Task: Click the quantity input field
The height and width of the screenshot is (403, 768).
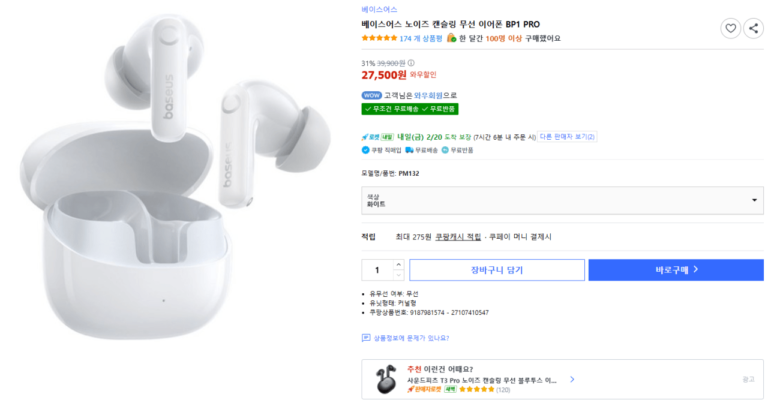Action: pos(377,270)
